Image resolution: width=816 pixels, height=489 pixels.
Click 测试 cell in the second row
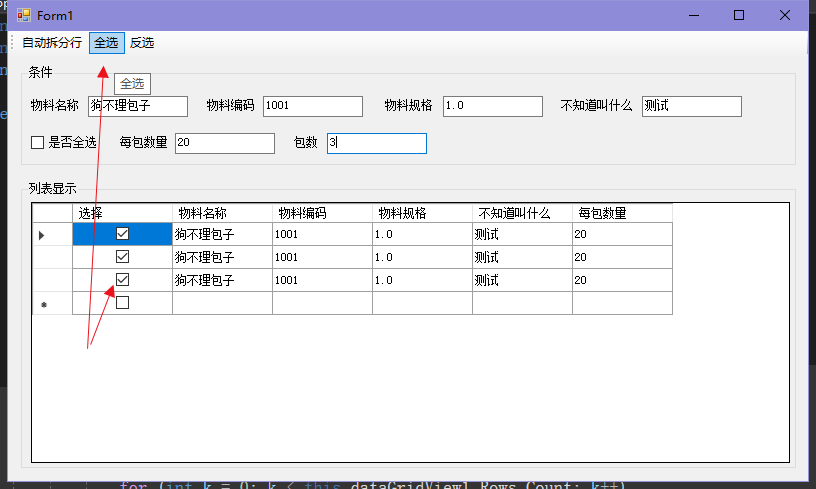click(x=522, y=257)
